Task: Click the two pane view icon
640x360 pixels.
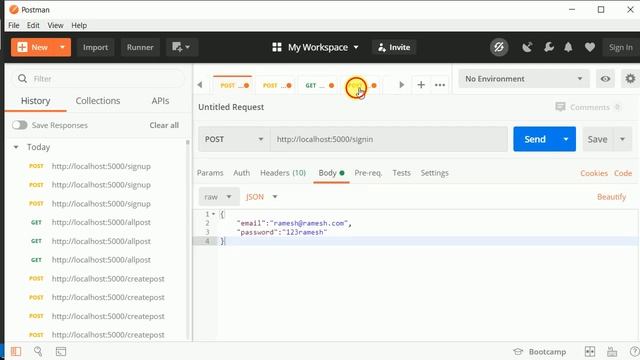Action: pos(590,351)
